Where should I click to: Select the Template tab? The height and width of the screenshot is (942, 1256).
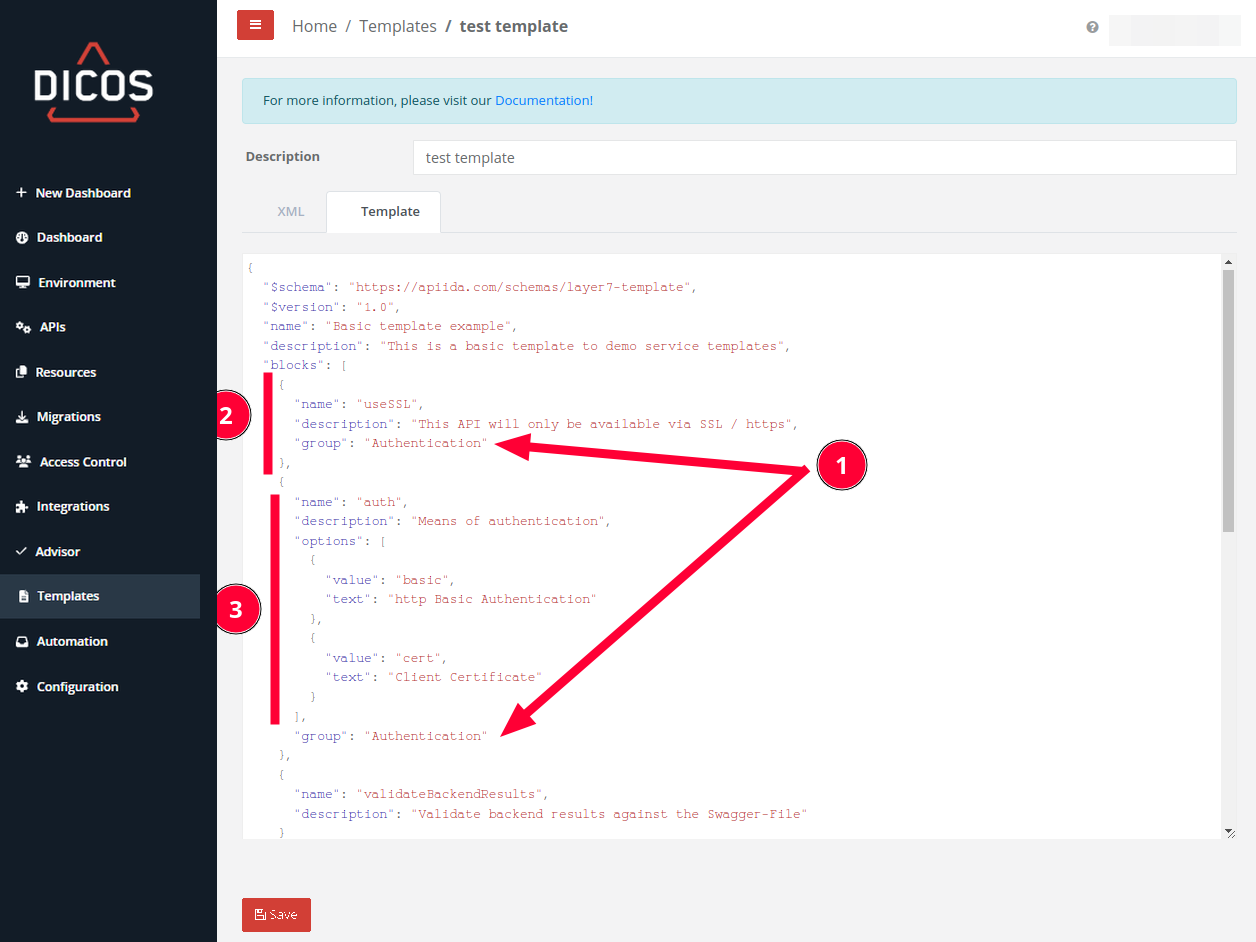point(390,212)
